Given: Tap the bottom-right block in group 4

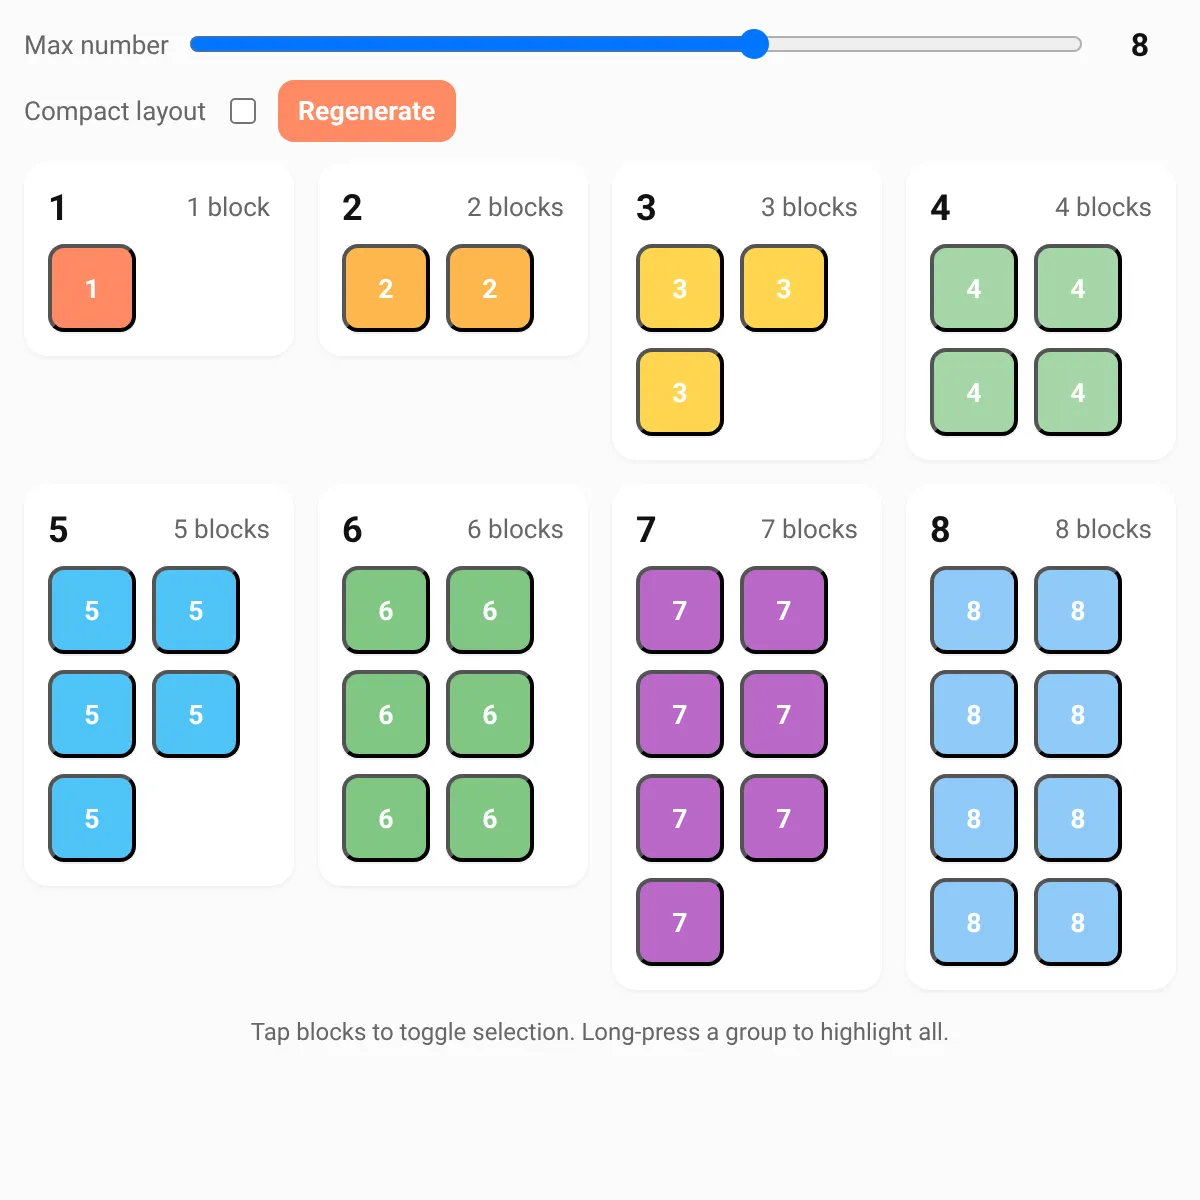Looking at the screenshot, I should 1078,392.
